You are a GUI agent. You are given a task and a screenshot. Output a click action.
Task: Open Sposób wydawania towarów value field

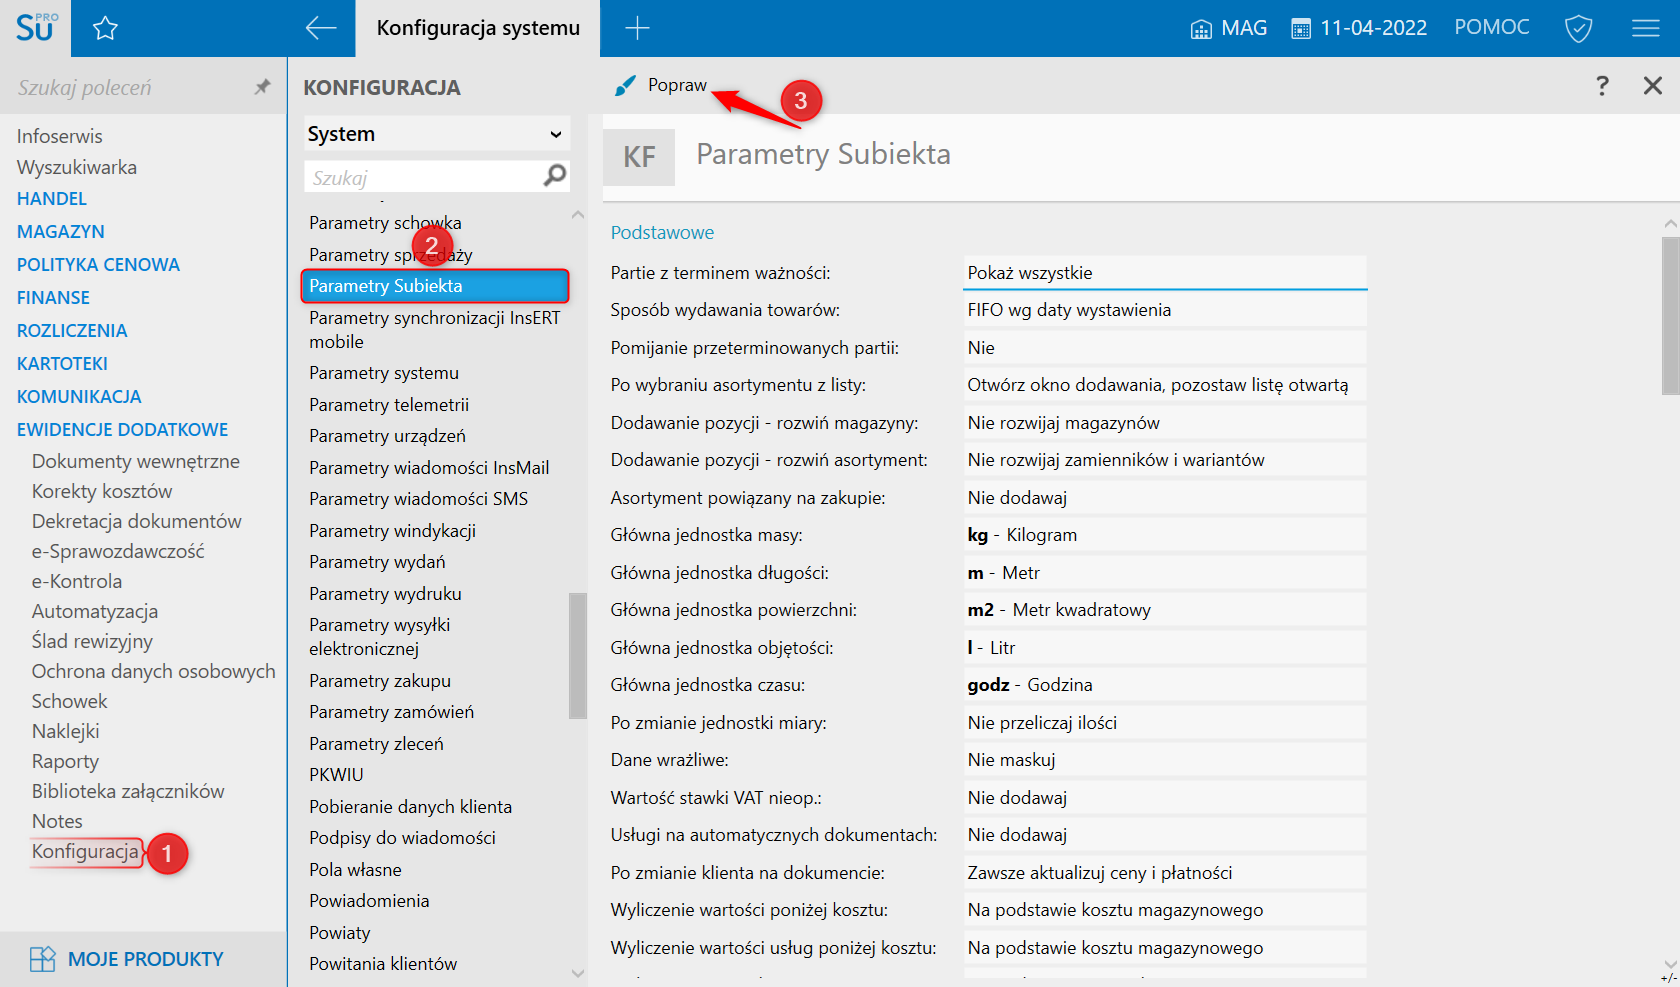(x=1165, y=310)
